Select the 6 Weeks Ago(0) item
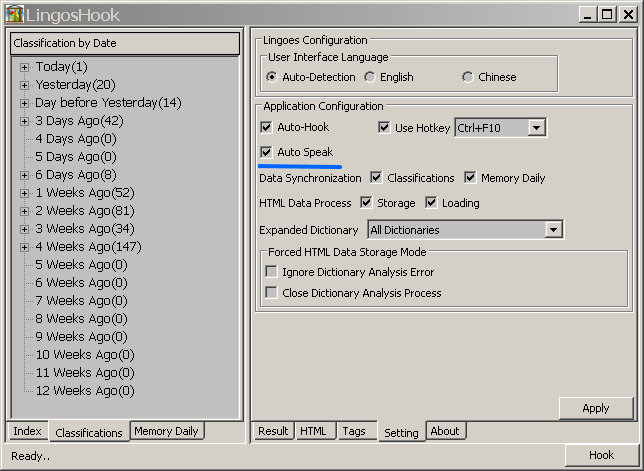The height and width of the screenshot is (471, 644). coord(81,283)
